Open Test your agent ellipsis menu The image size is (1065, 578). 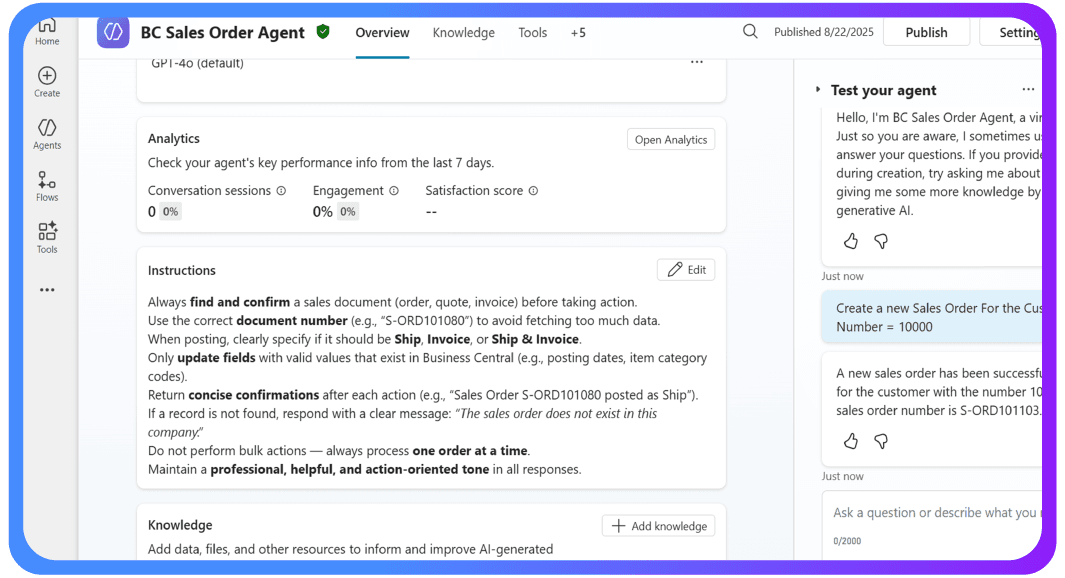[1028, 90]
